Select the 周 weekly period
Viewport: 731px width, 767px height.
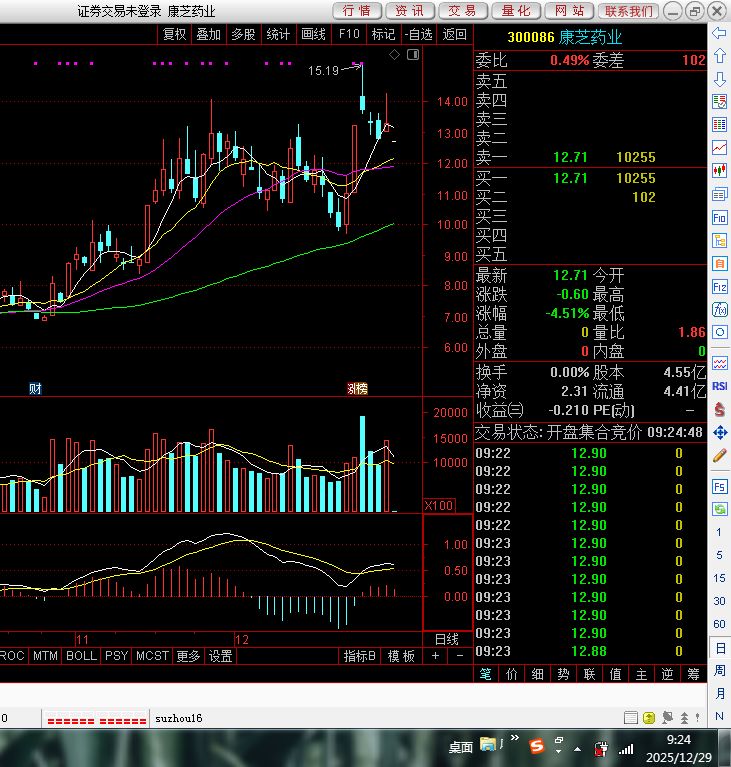pos(720,670)
